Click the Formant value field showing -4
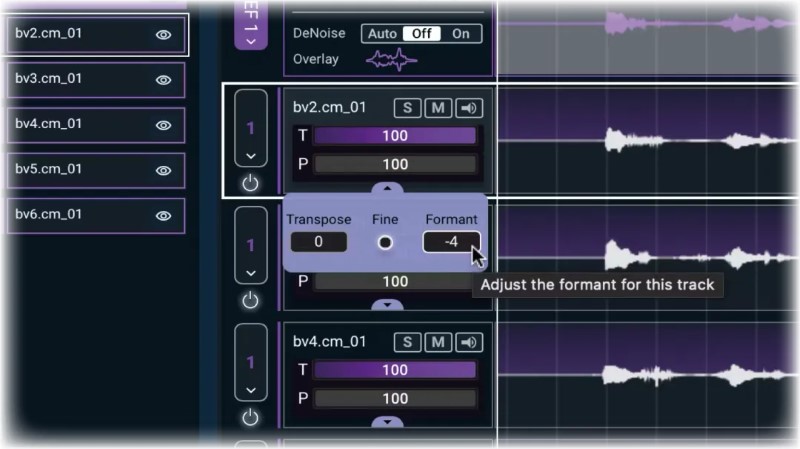Screen dimensions: 800x449 [451, 242]
